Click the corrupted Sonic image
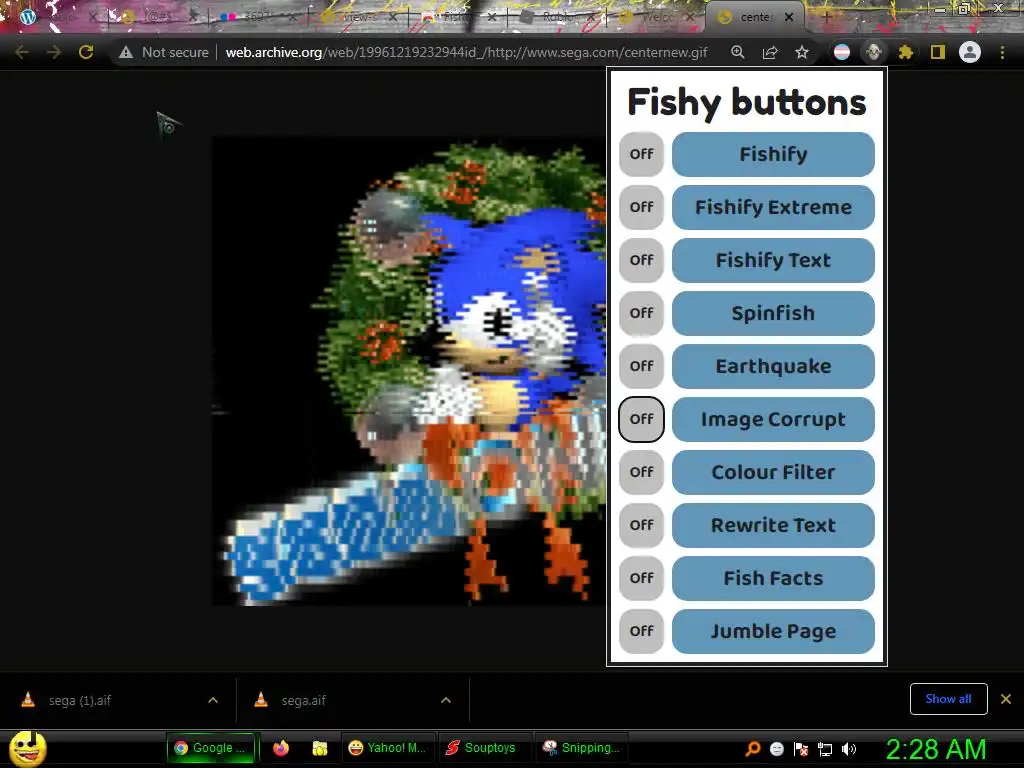Viewport: 1024px width, 768px height. pos(409,371)
